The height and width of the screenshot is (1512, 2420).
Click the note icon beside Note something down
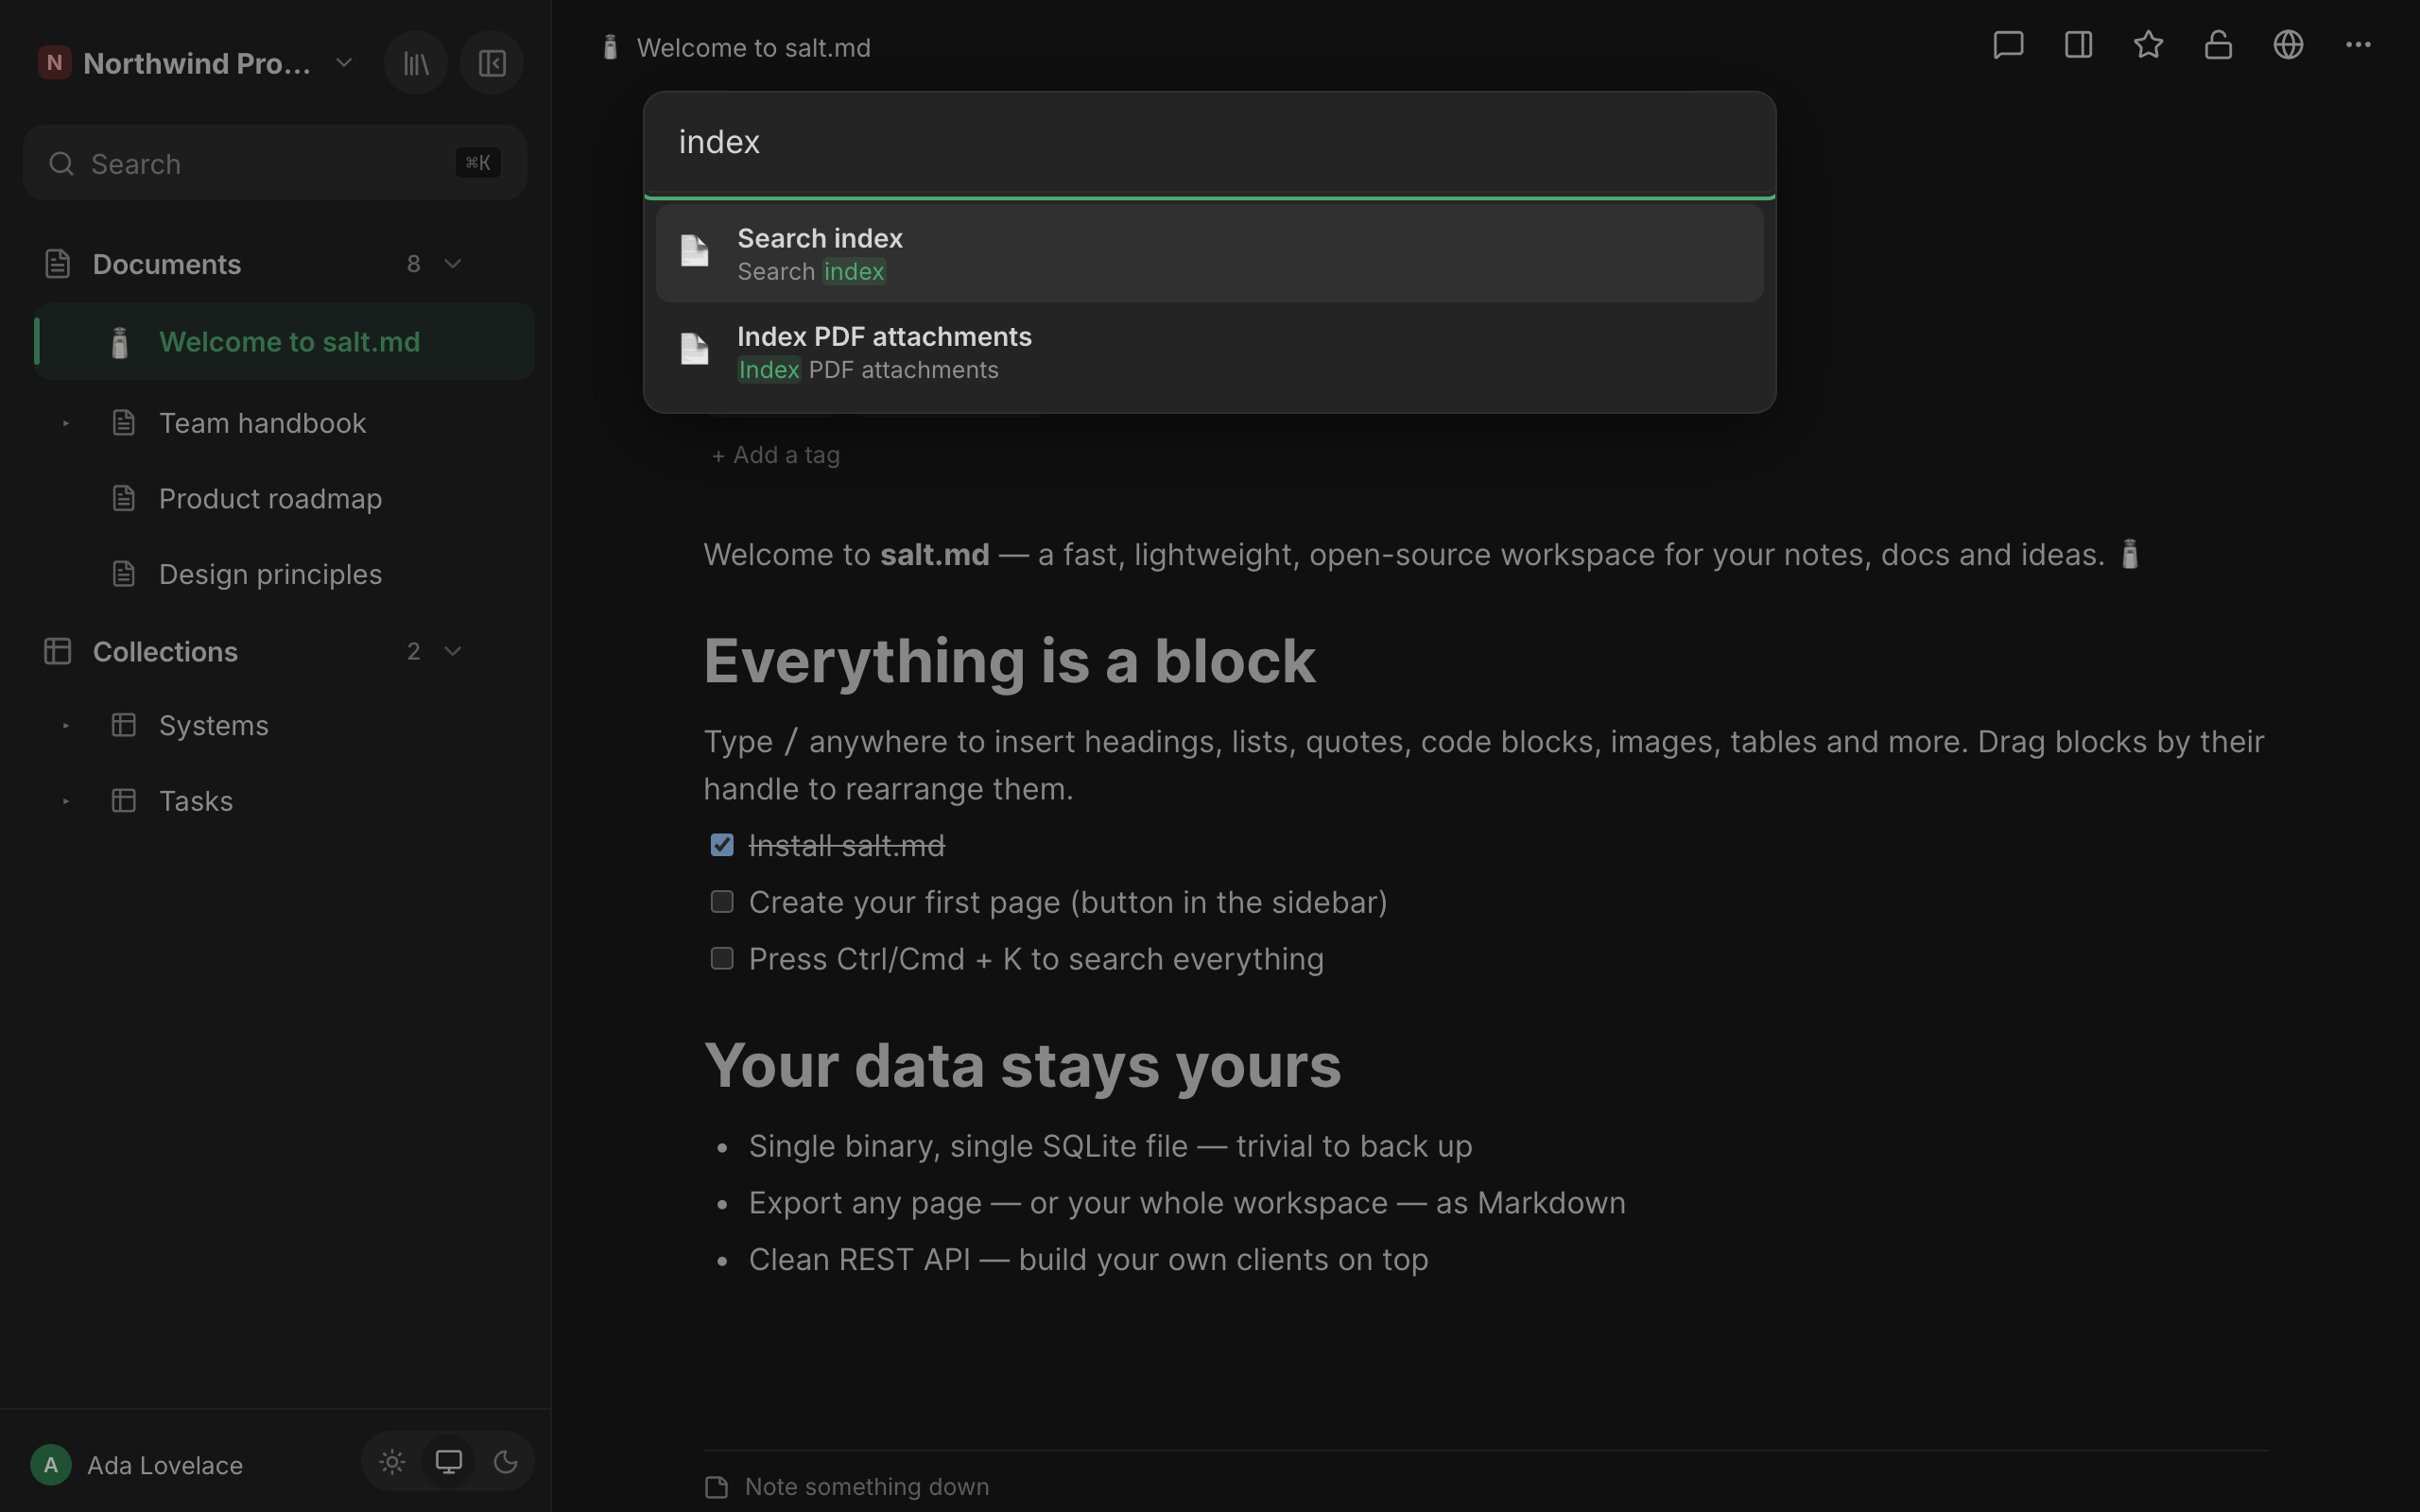[x=716, y=1488]
